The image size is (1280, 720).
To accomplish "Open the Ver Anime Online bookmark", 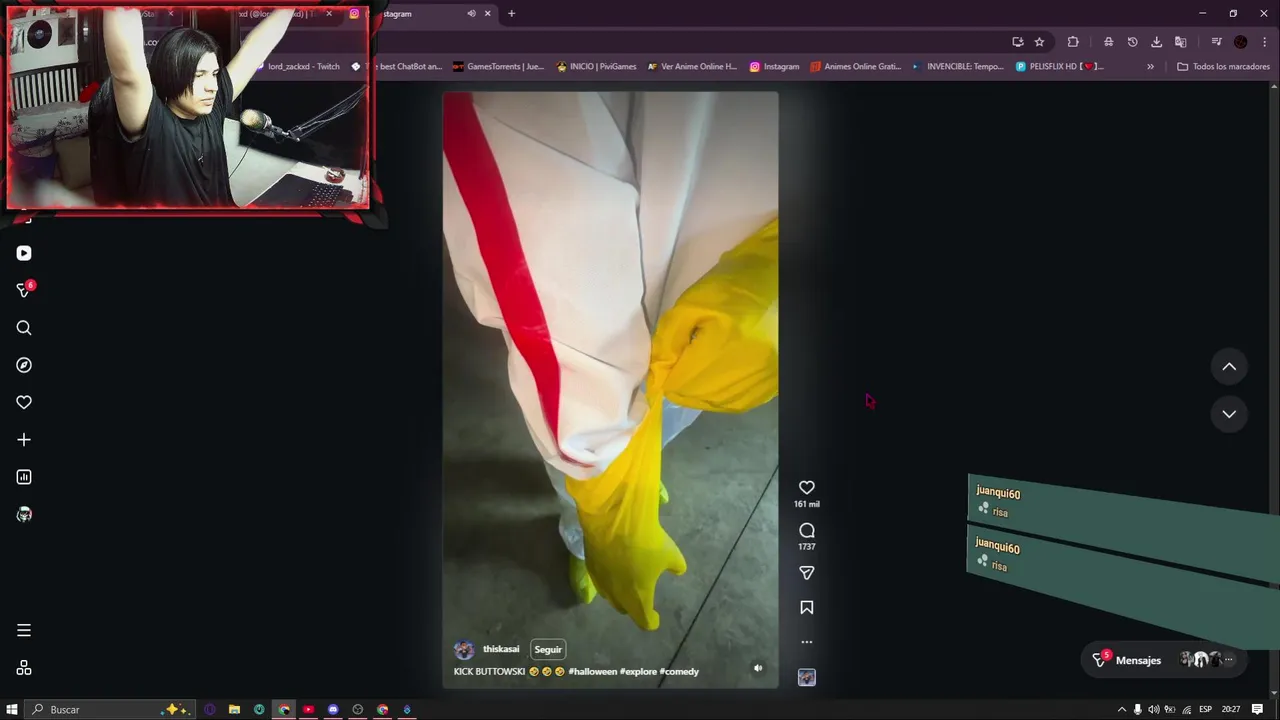I will tap(691, 67).
